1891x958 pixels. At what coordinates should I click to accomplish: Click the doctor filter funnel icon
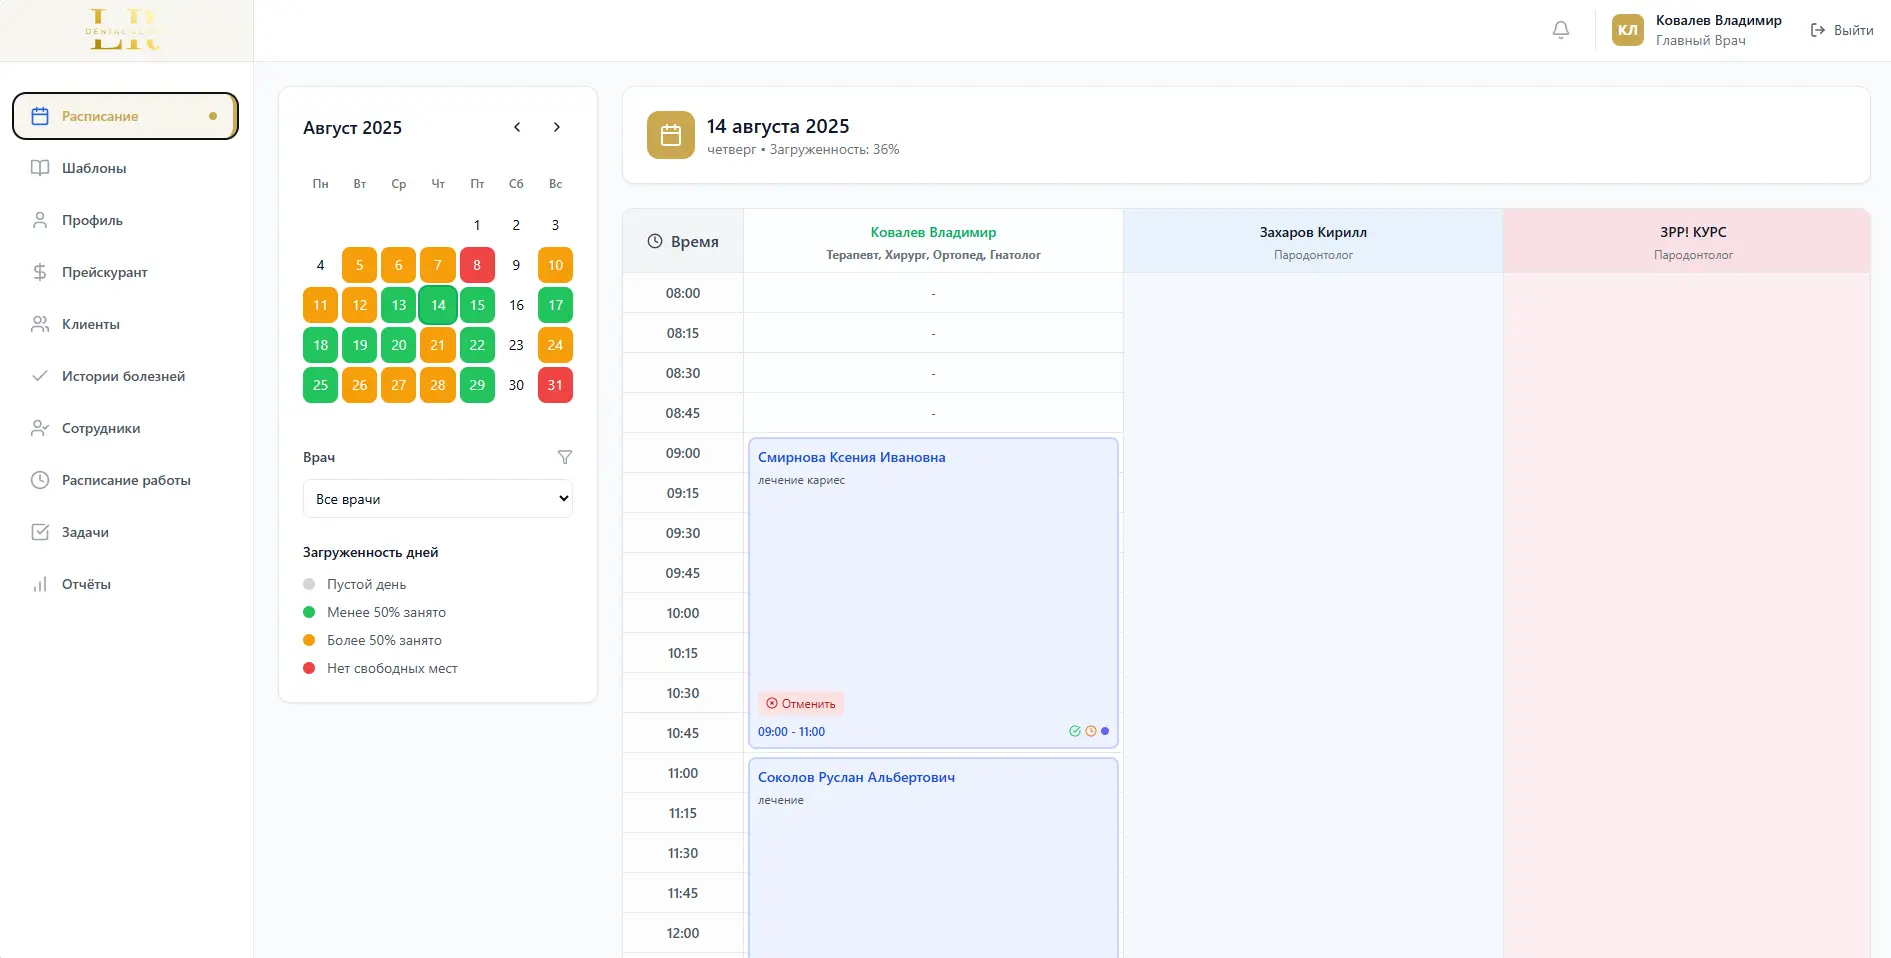tap(565, 458)
